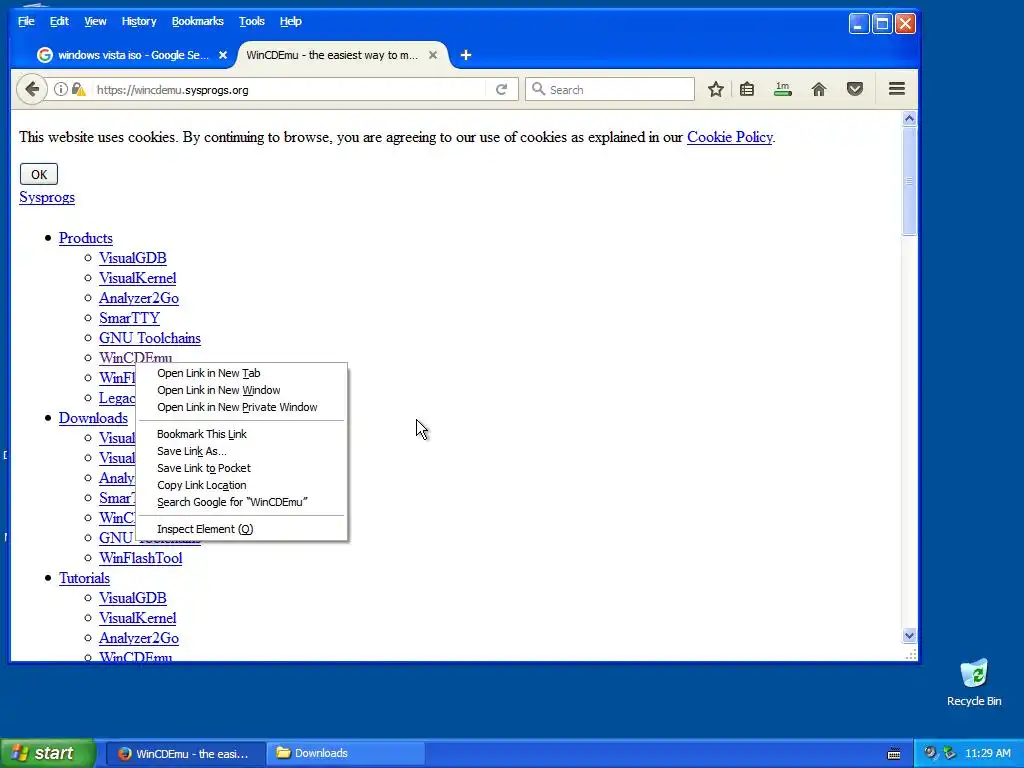The width and height of the screenshot is (1024, 768).
Task: Go back using the browser back arrow
Action: coord(32,89)
